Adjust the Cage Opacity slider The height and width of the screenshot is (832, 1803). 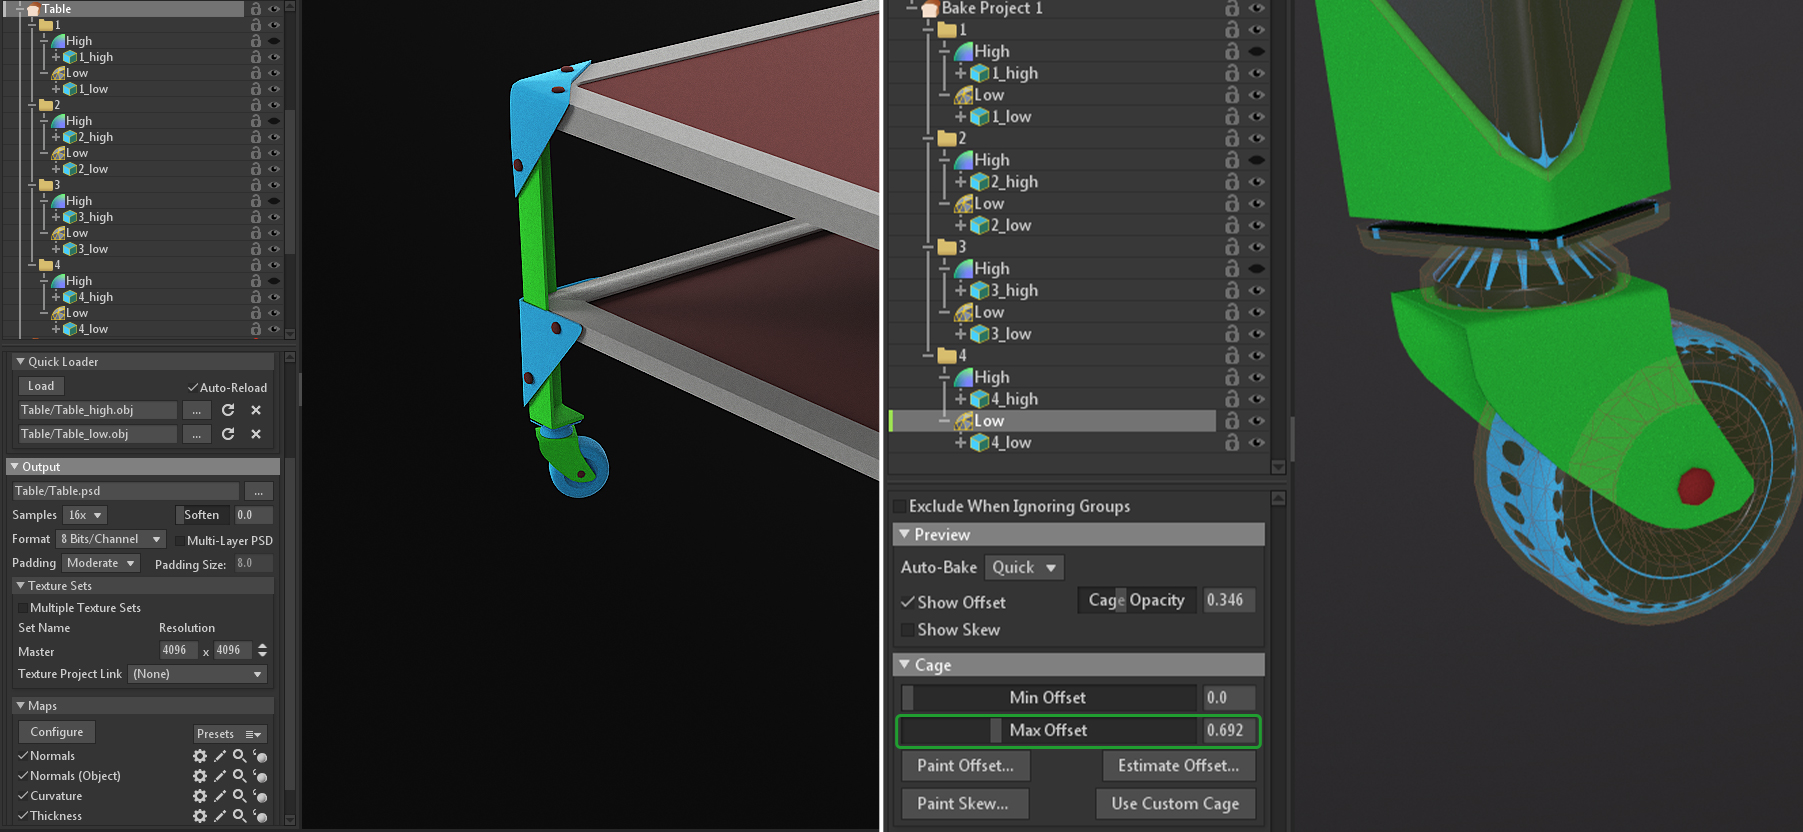[1137, 600]
